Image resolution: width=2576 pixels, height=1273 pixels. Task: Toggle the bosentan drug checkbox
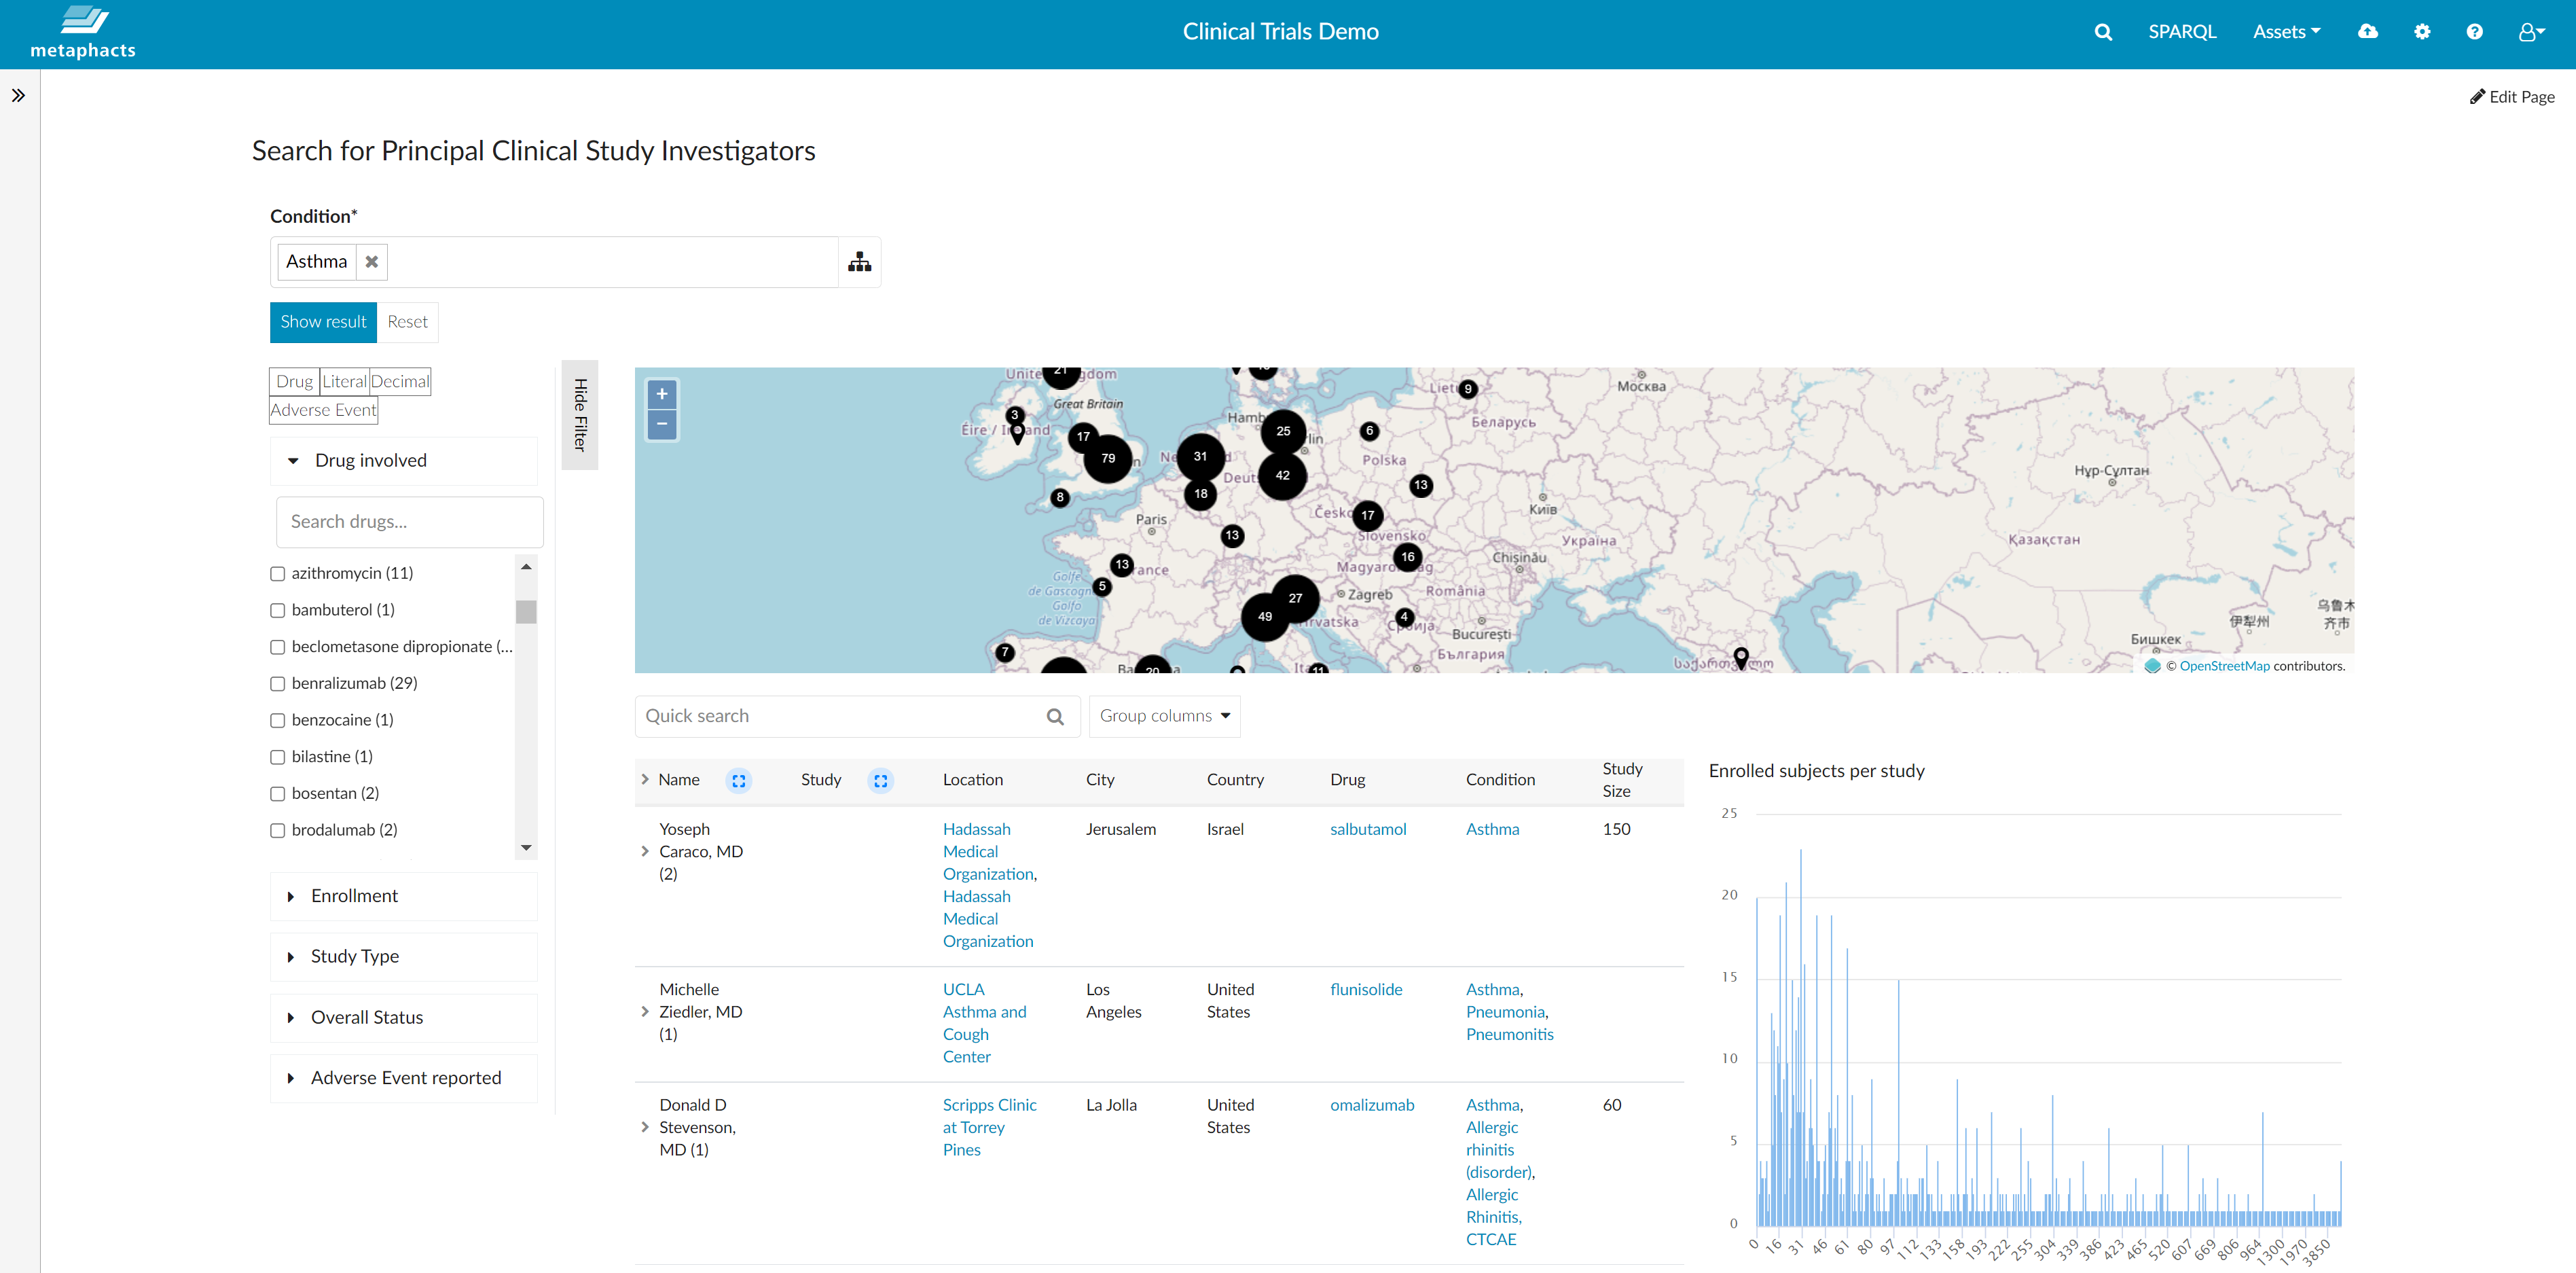click(x=278, y=794)
